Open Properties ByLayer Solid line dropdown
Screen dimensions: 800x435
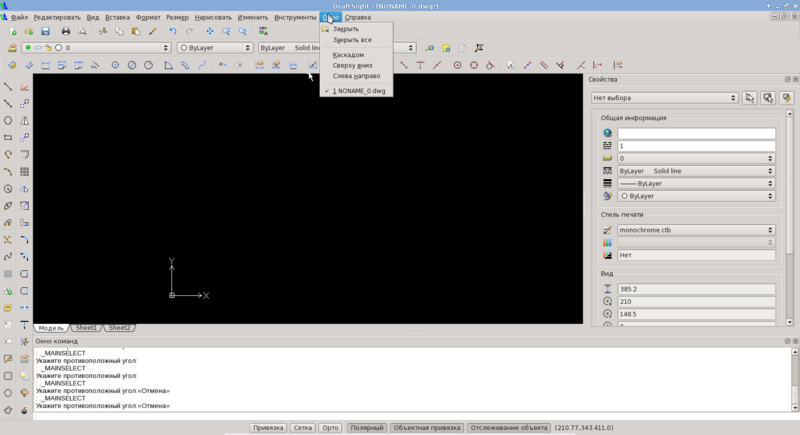(x=696, y=171)
